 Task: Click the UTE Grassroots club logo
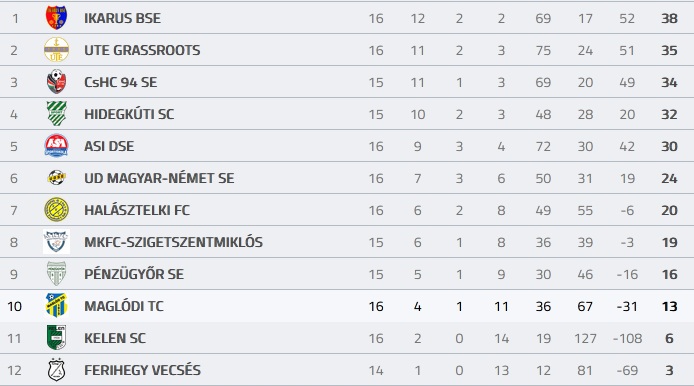click(x=56, y=50)
